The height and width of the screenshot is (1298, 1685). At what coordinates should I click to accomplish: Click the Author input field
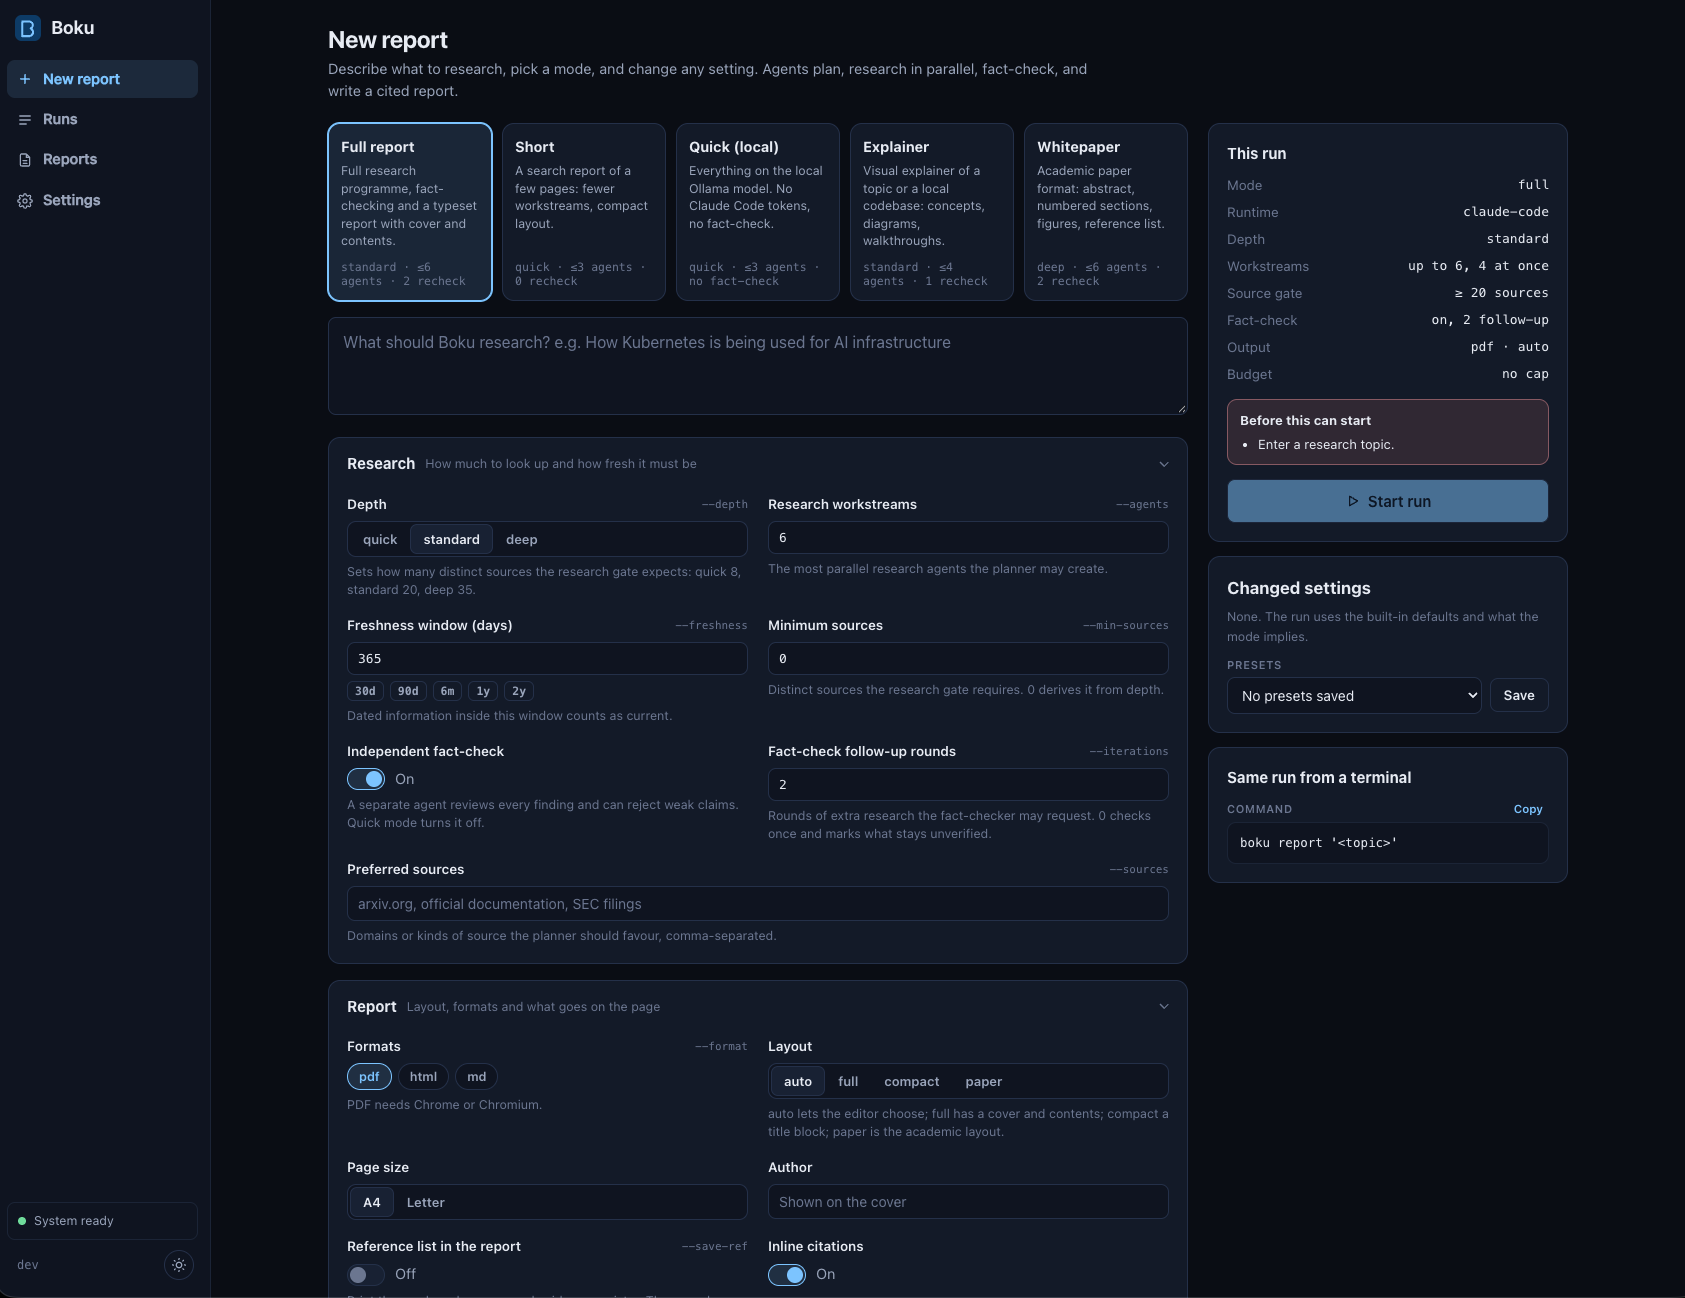[968, 1202]
